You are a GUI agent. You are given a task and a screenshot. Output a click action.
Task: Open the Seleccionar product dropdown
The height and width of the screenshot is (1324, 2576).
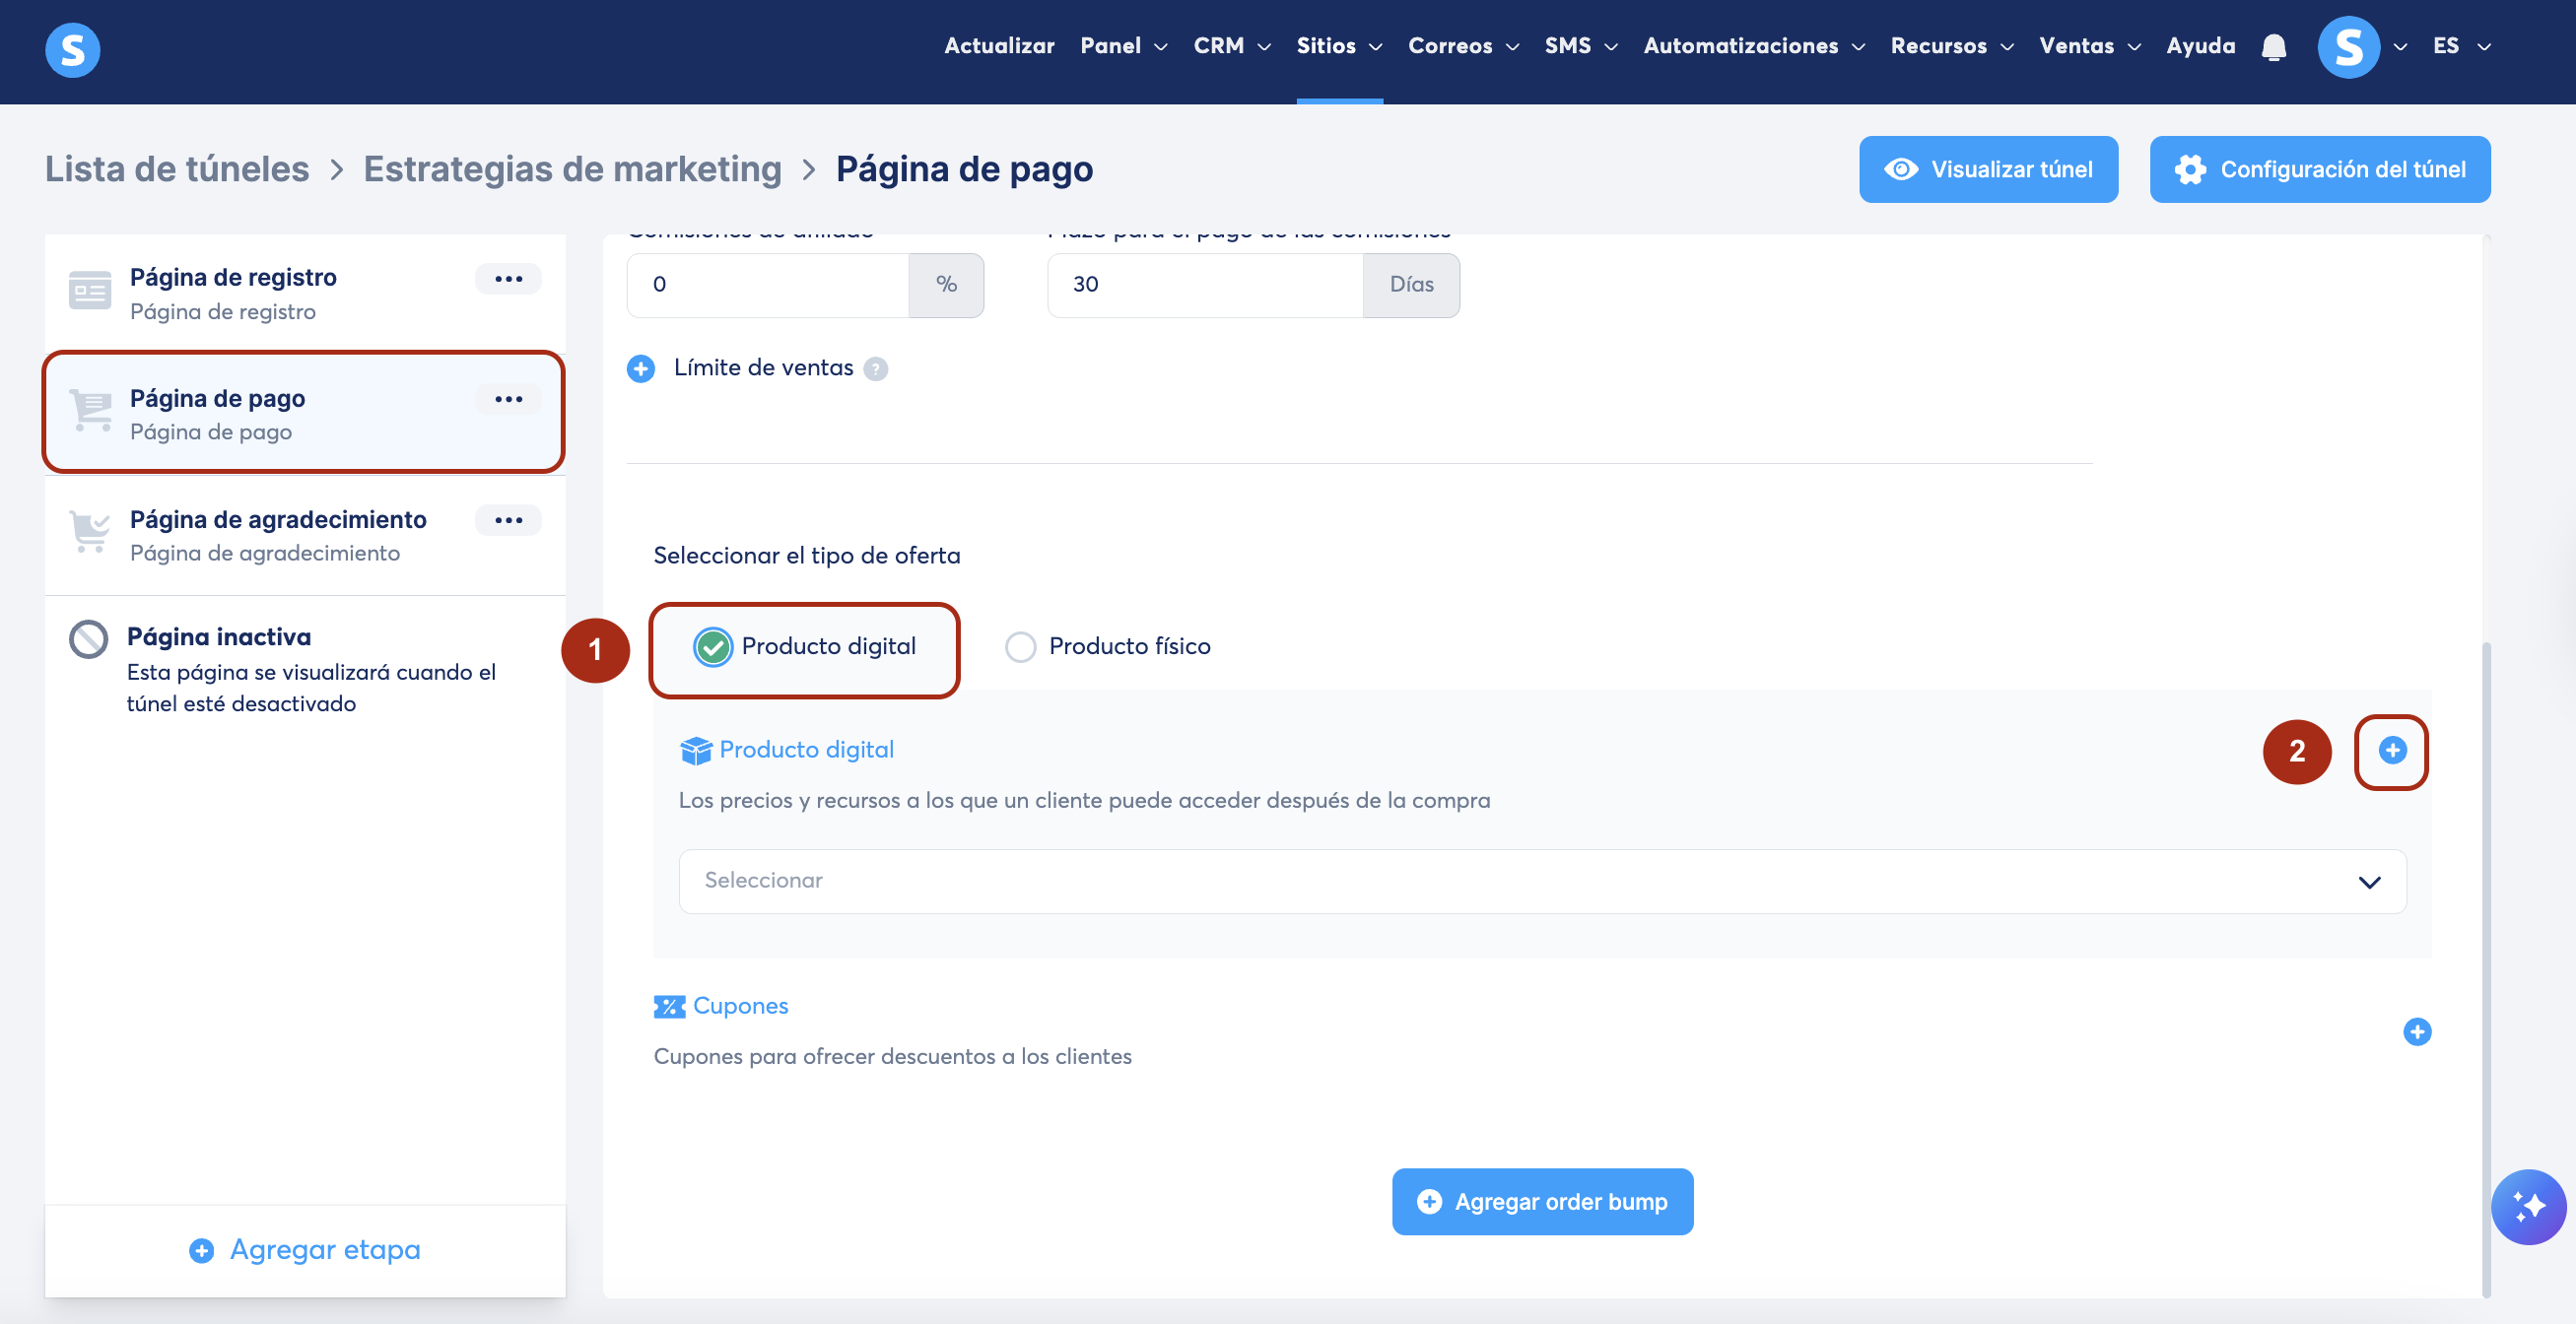[x=1541, y=881]
